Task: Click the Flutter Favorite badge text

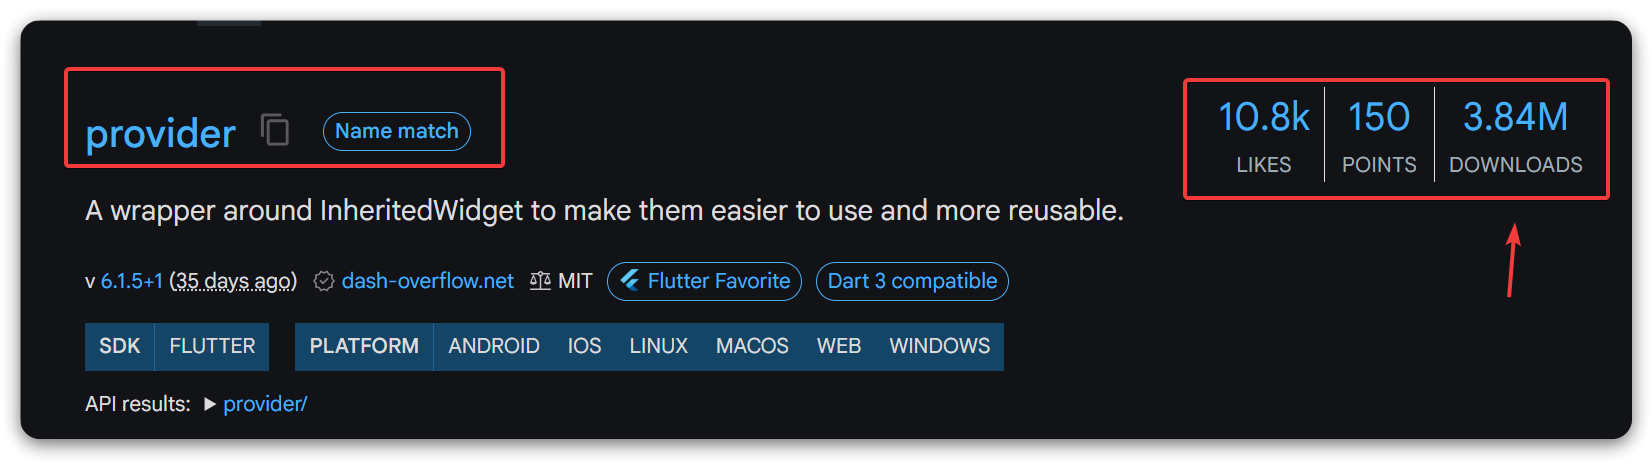Action: tap(718, 281)
